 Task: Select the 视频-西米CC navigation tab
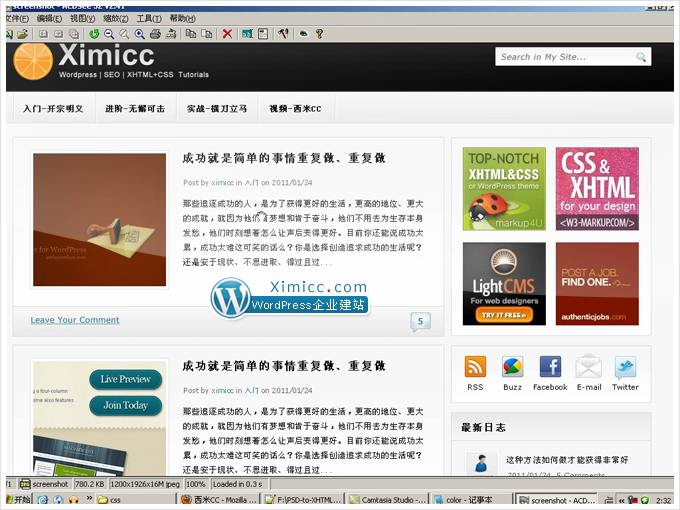(x=295, y=108)
